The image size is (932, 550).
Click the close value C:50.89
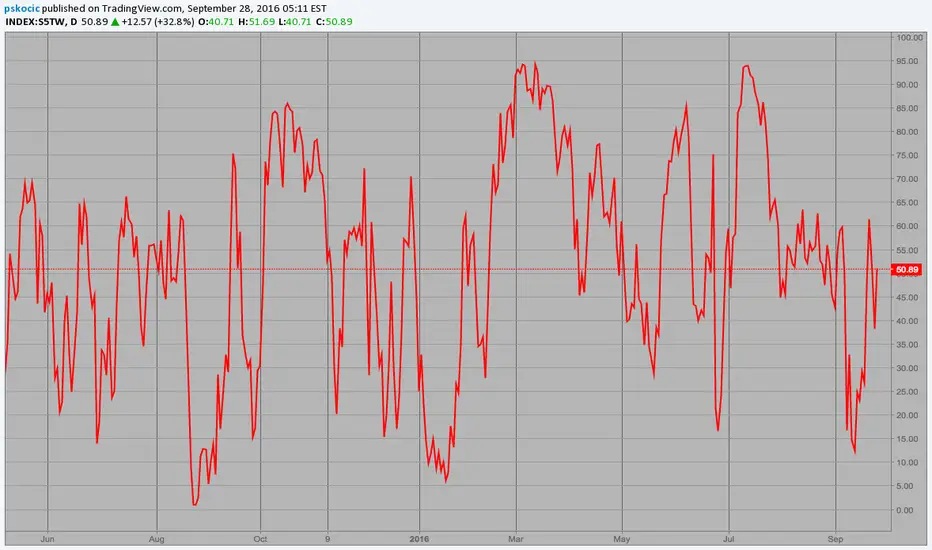pos(334,21)
